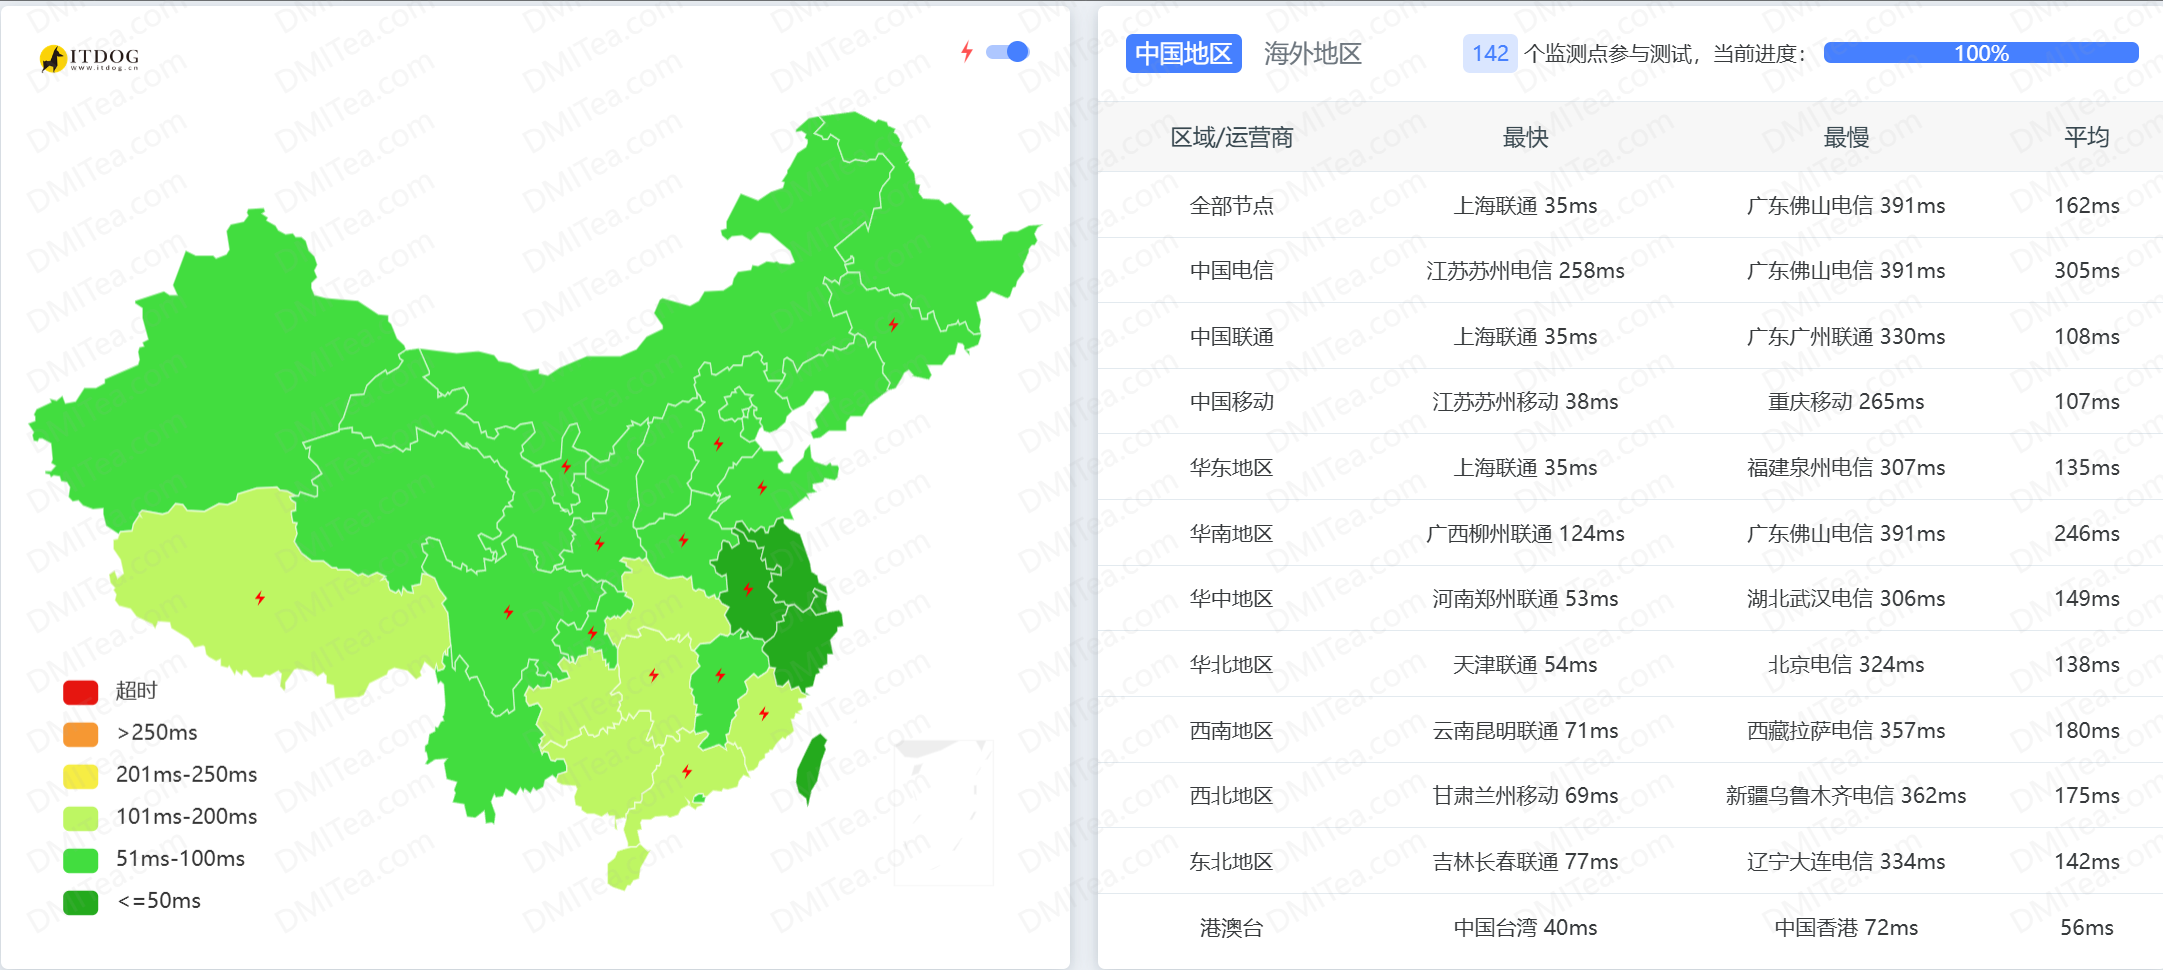Click the lightning marker on Sichuan

[508, 611]
